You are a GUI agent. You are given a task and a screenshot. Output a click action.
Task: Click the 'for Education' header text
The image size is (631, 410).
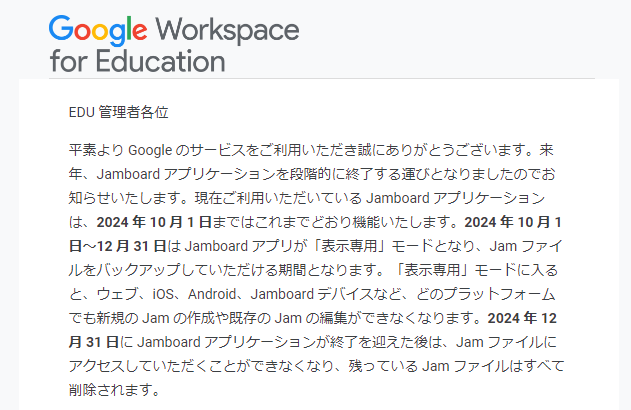(x=137, y=61)
